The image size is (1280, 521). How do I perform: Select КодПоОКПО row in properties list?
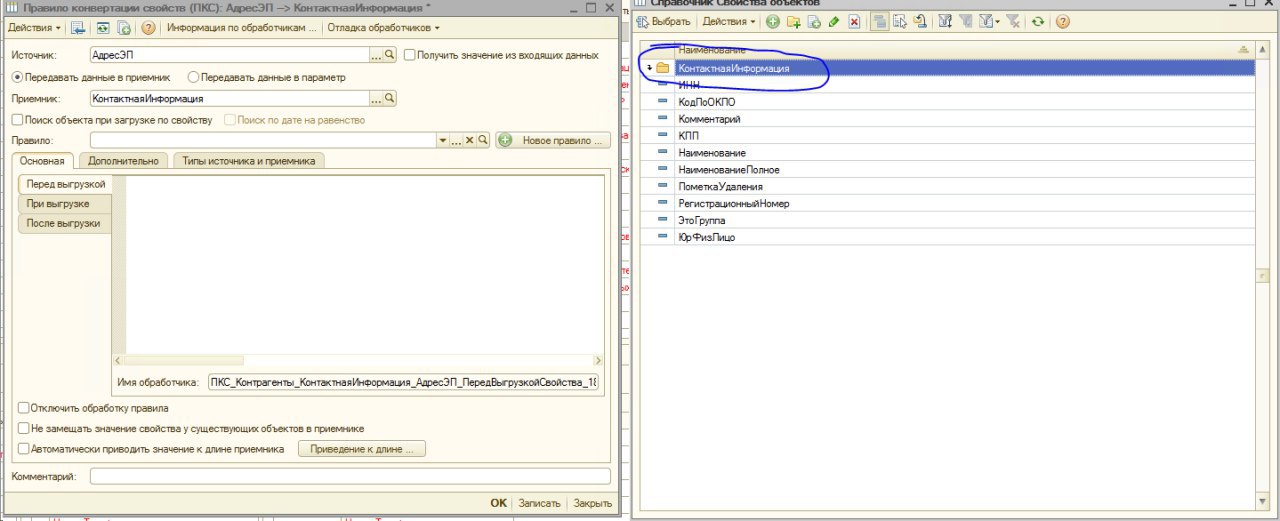pyautogui.click(x=948, y=102)
